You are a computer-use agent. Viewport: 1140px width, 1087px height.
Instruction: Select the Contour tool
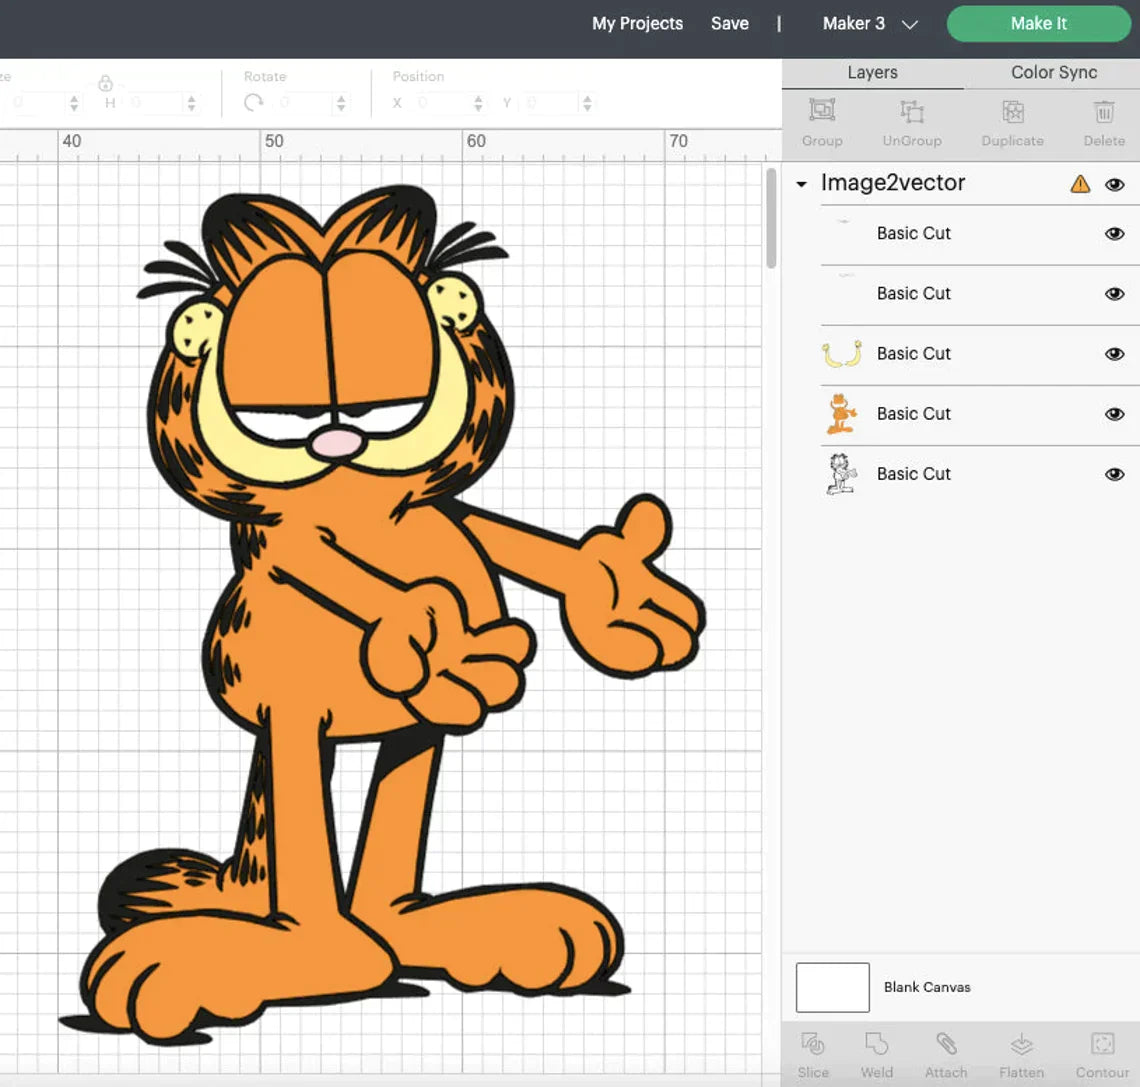coord(1102,1044)
